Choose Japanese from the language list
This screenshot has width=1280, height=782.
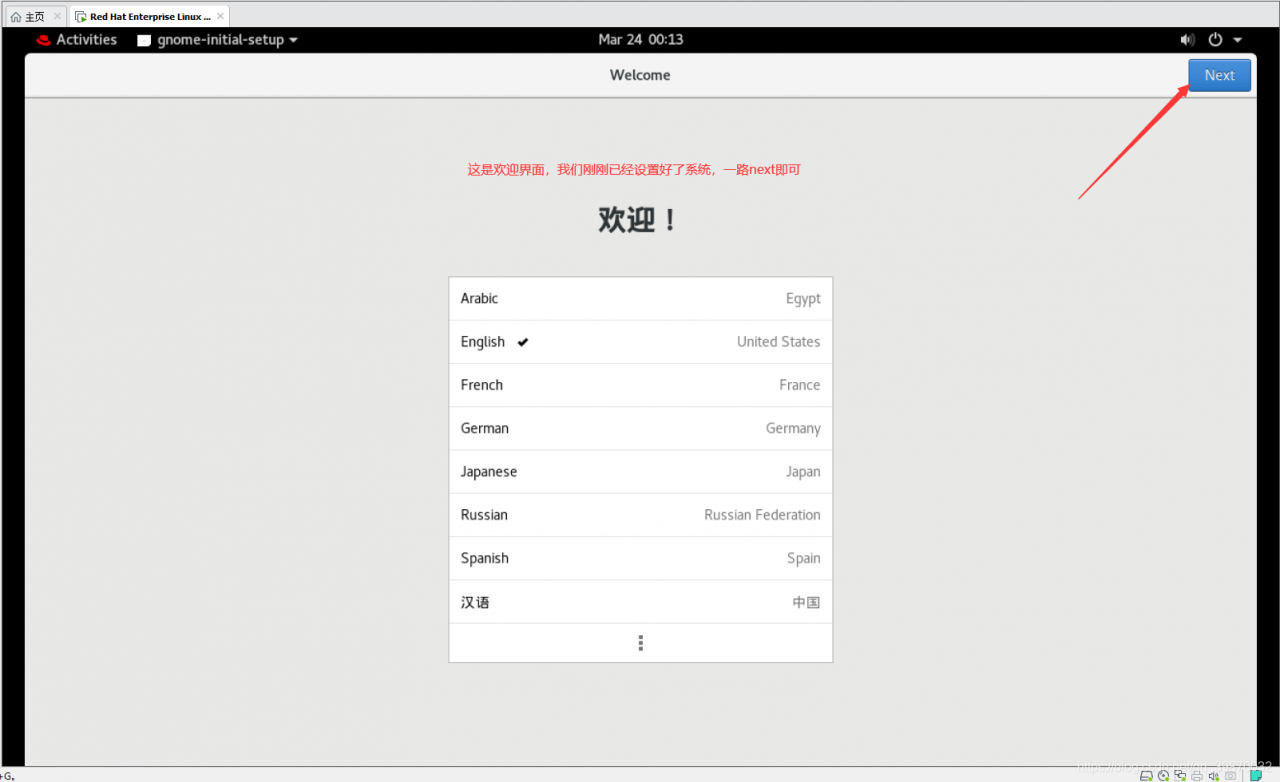(x=640, y=472)
